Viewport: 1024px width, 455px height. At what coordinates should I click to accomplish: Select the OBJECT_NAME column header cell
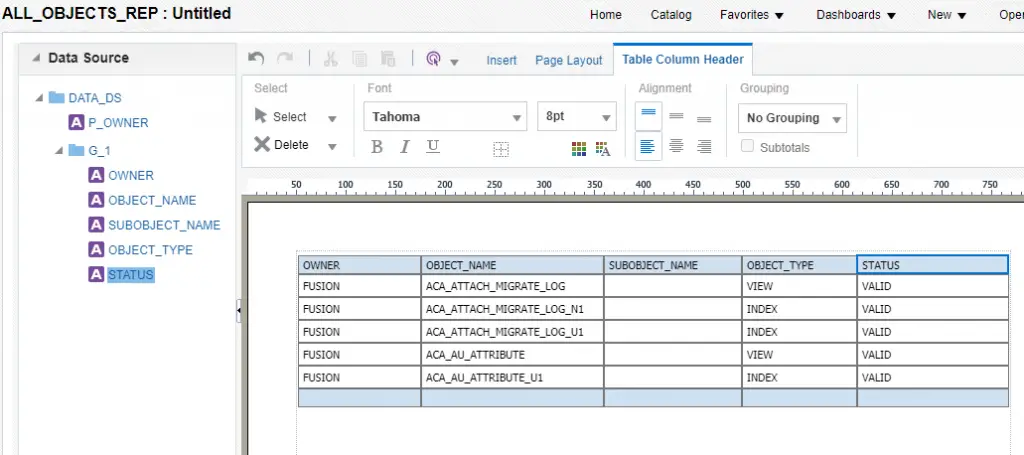512,265
